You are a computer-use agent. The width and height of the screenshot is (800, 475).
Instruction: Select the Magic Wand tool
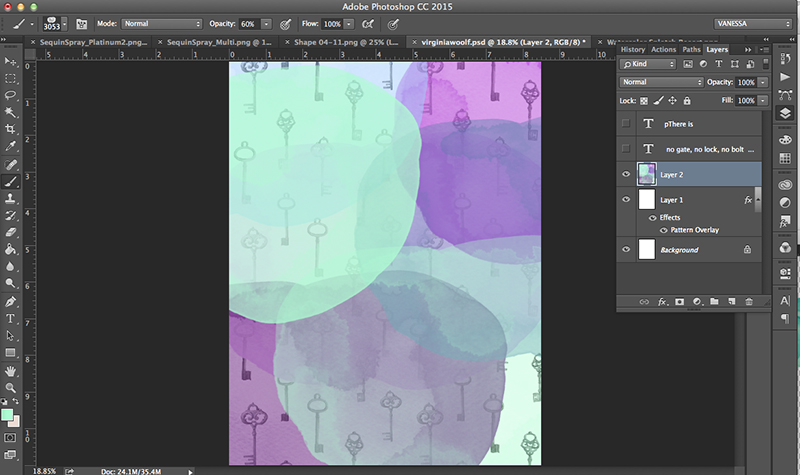tap(10, 112)
